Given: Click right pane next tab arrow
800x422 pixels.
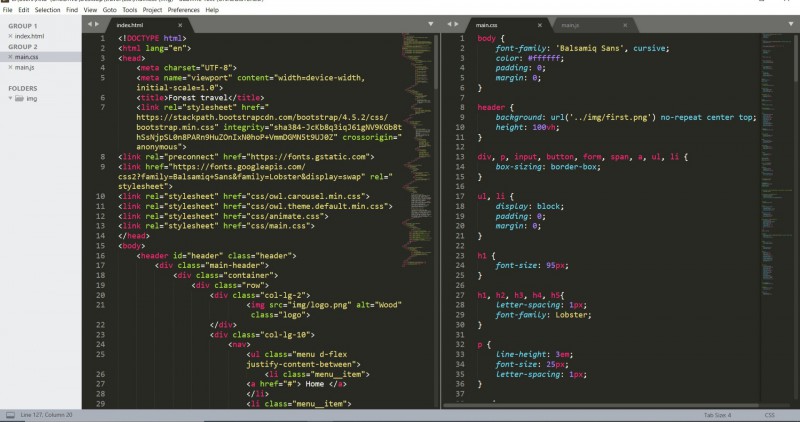Looking at the screenshot, I should click(457, 24).
